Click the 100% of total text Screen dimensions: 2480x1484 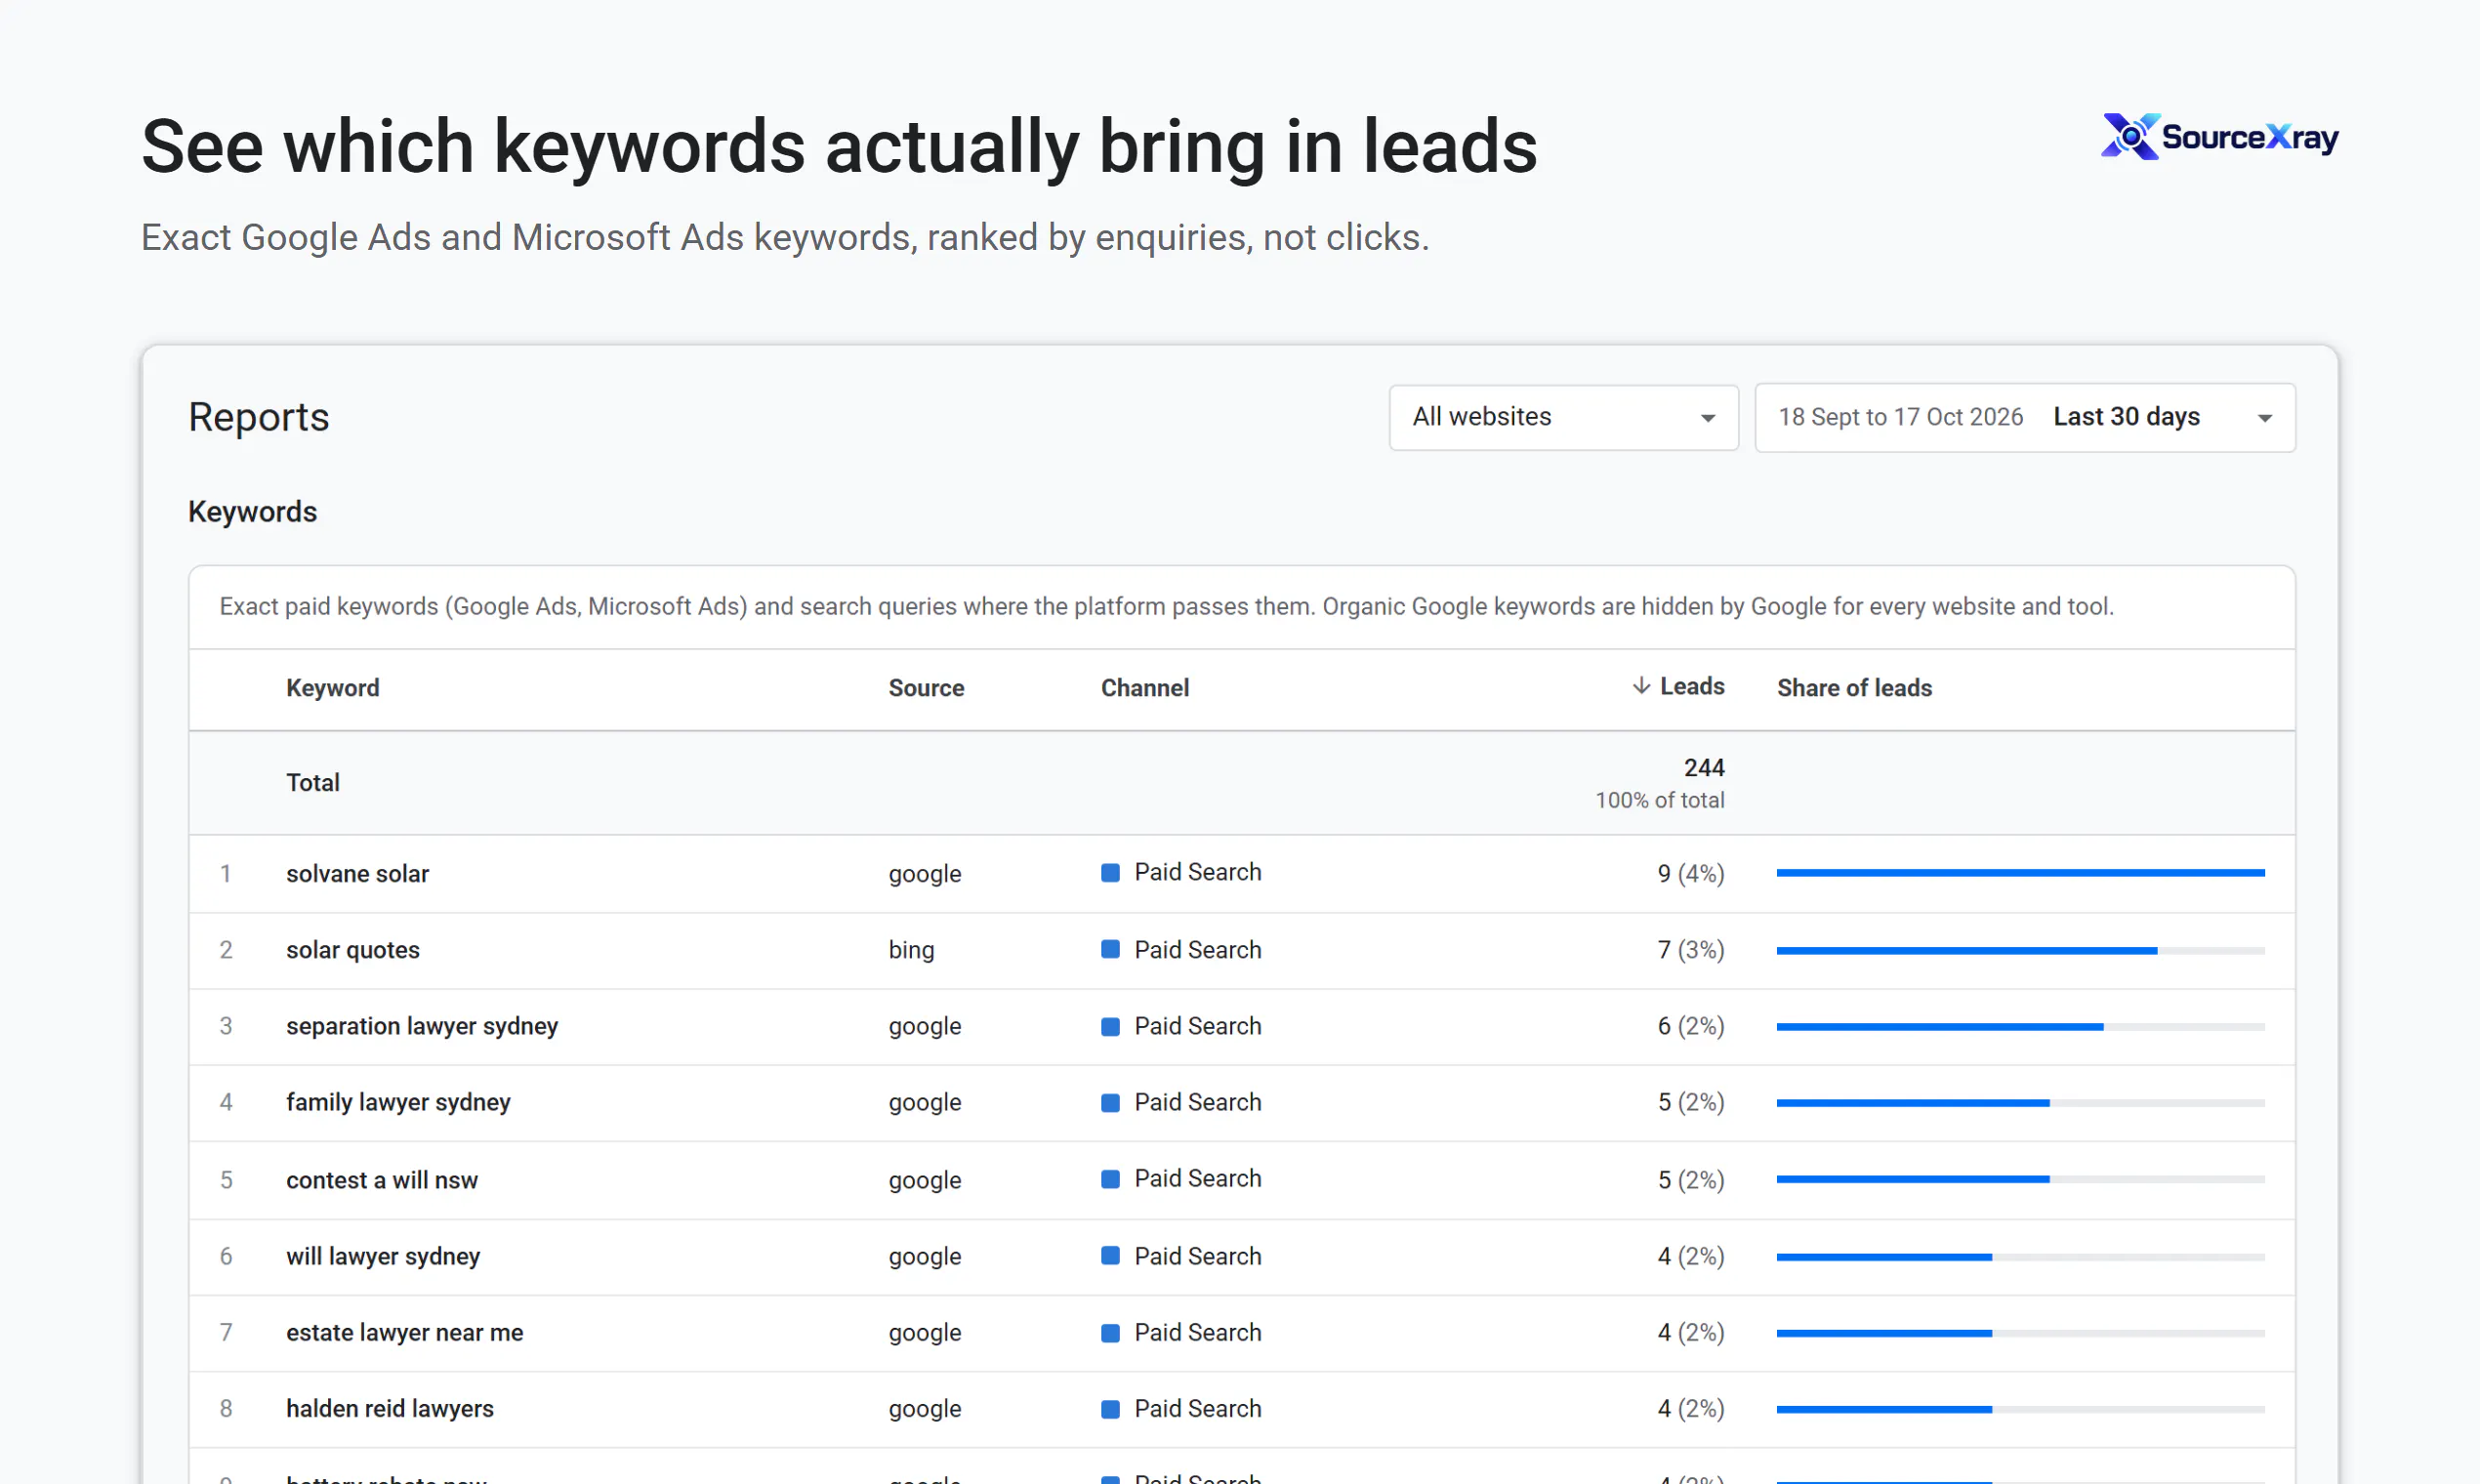(1660, 800)
